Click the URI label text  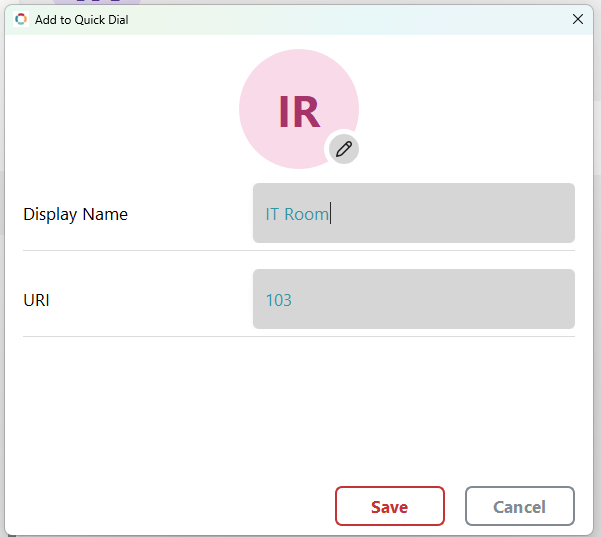(x=36, y=300)
